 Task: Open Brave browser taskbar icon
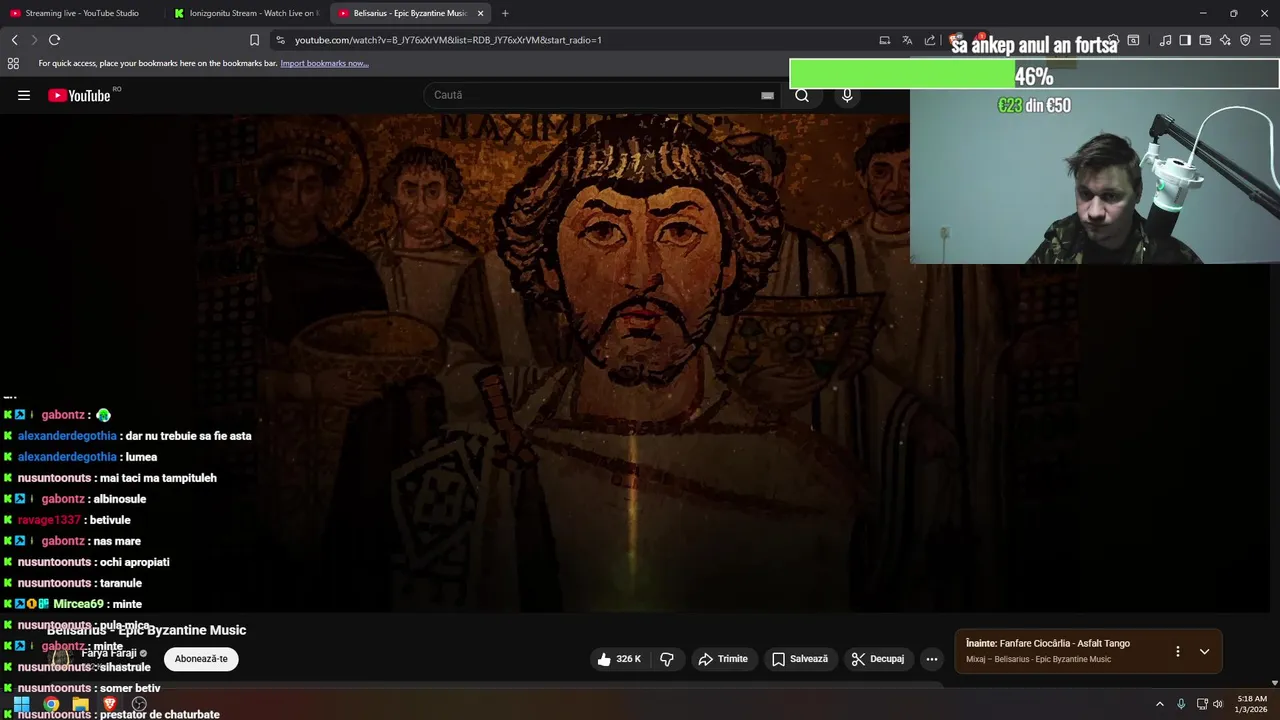[110, 704]
